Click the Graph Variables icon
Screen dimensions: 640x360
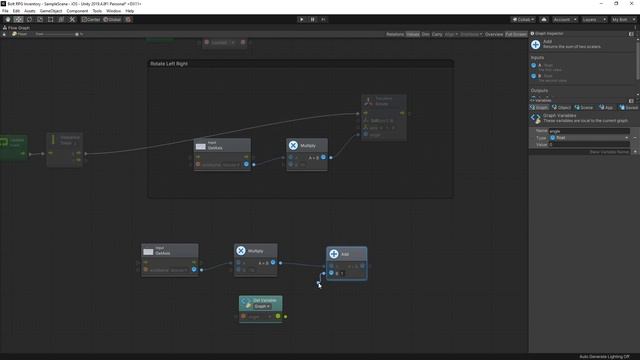click(535, 118)
